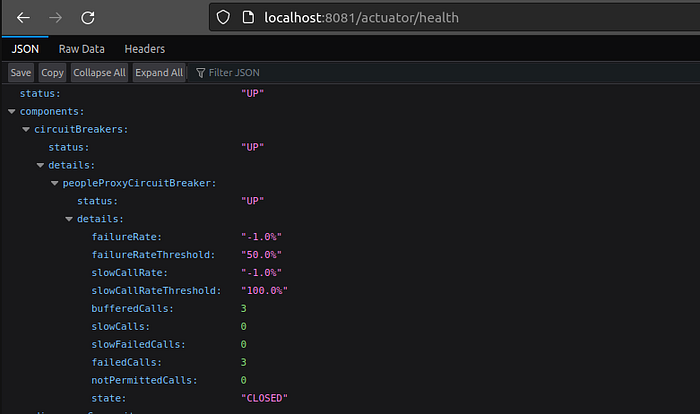Select the JSON tab

(25, 48)
